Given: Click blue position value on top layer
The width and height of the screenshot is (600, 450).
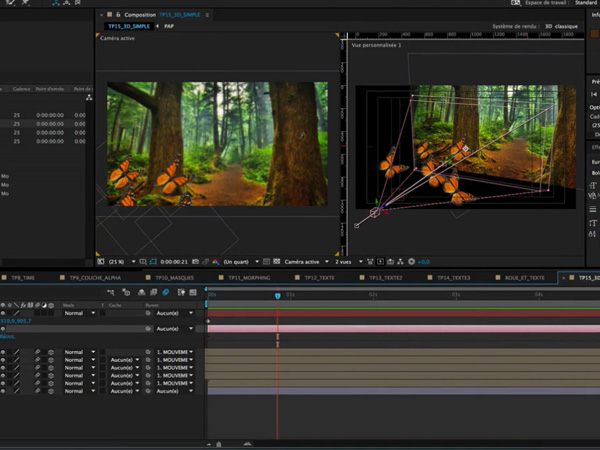Looking at the screenshot, I should 16,321.
